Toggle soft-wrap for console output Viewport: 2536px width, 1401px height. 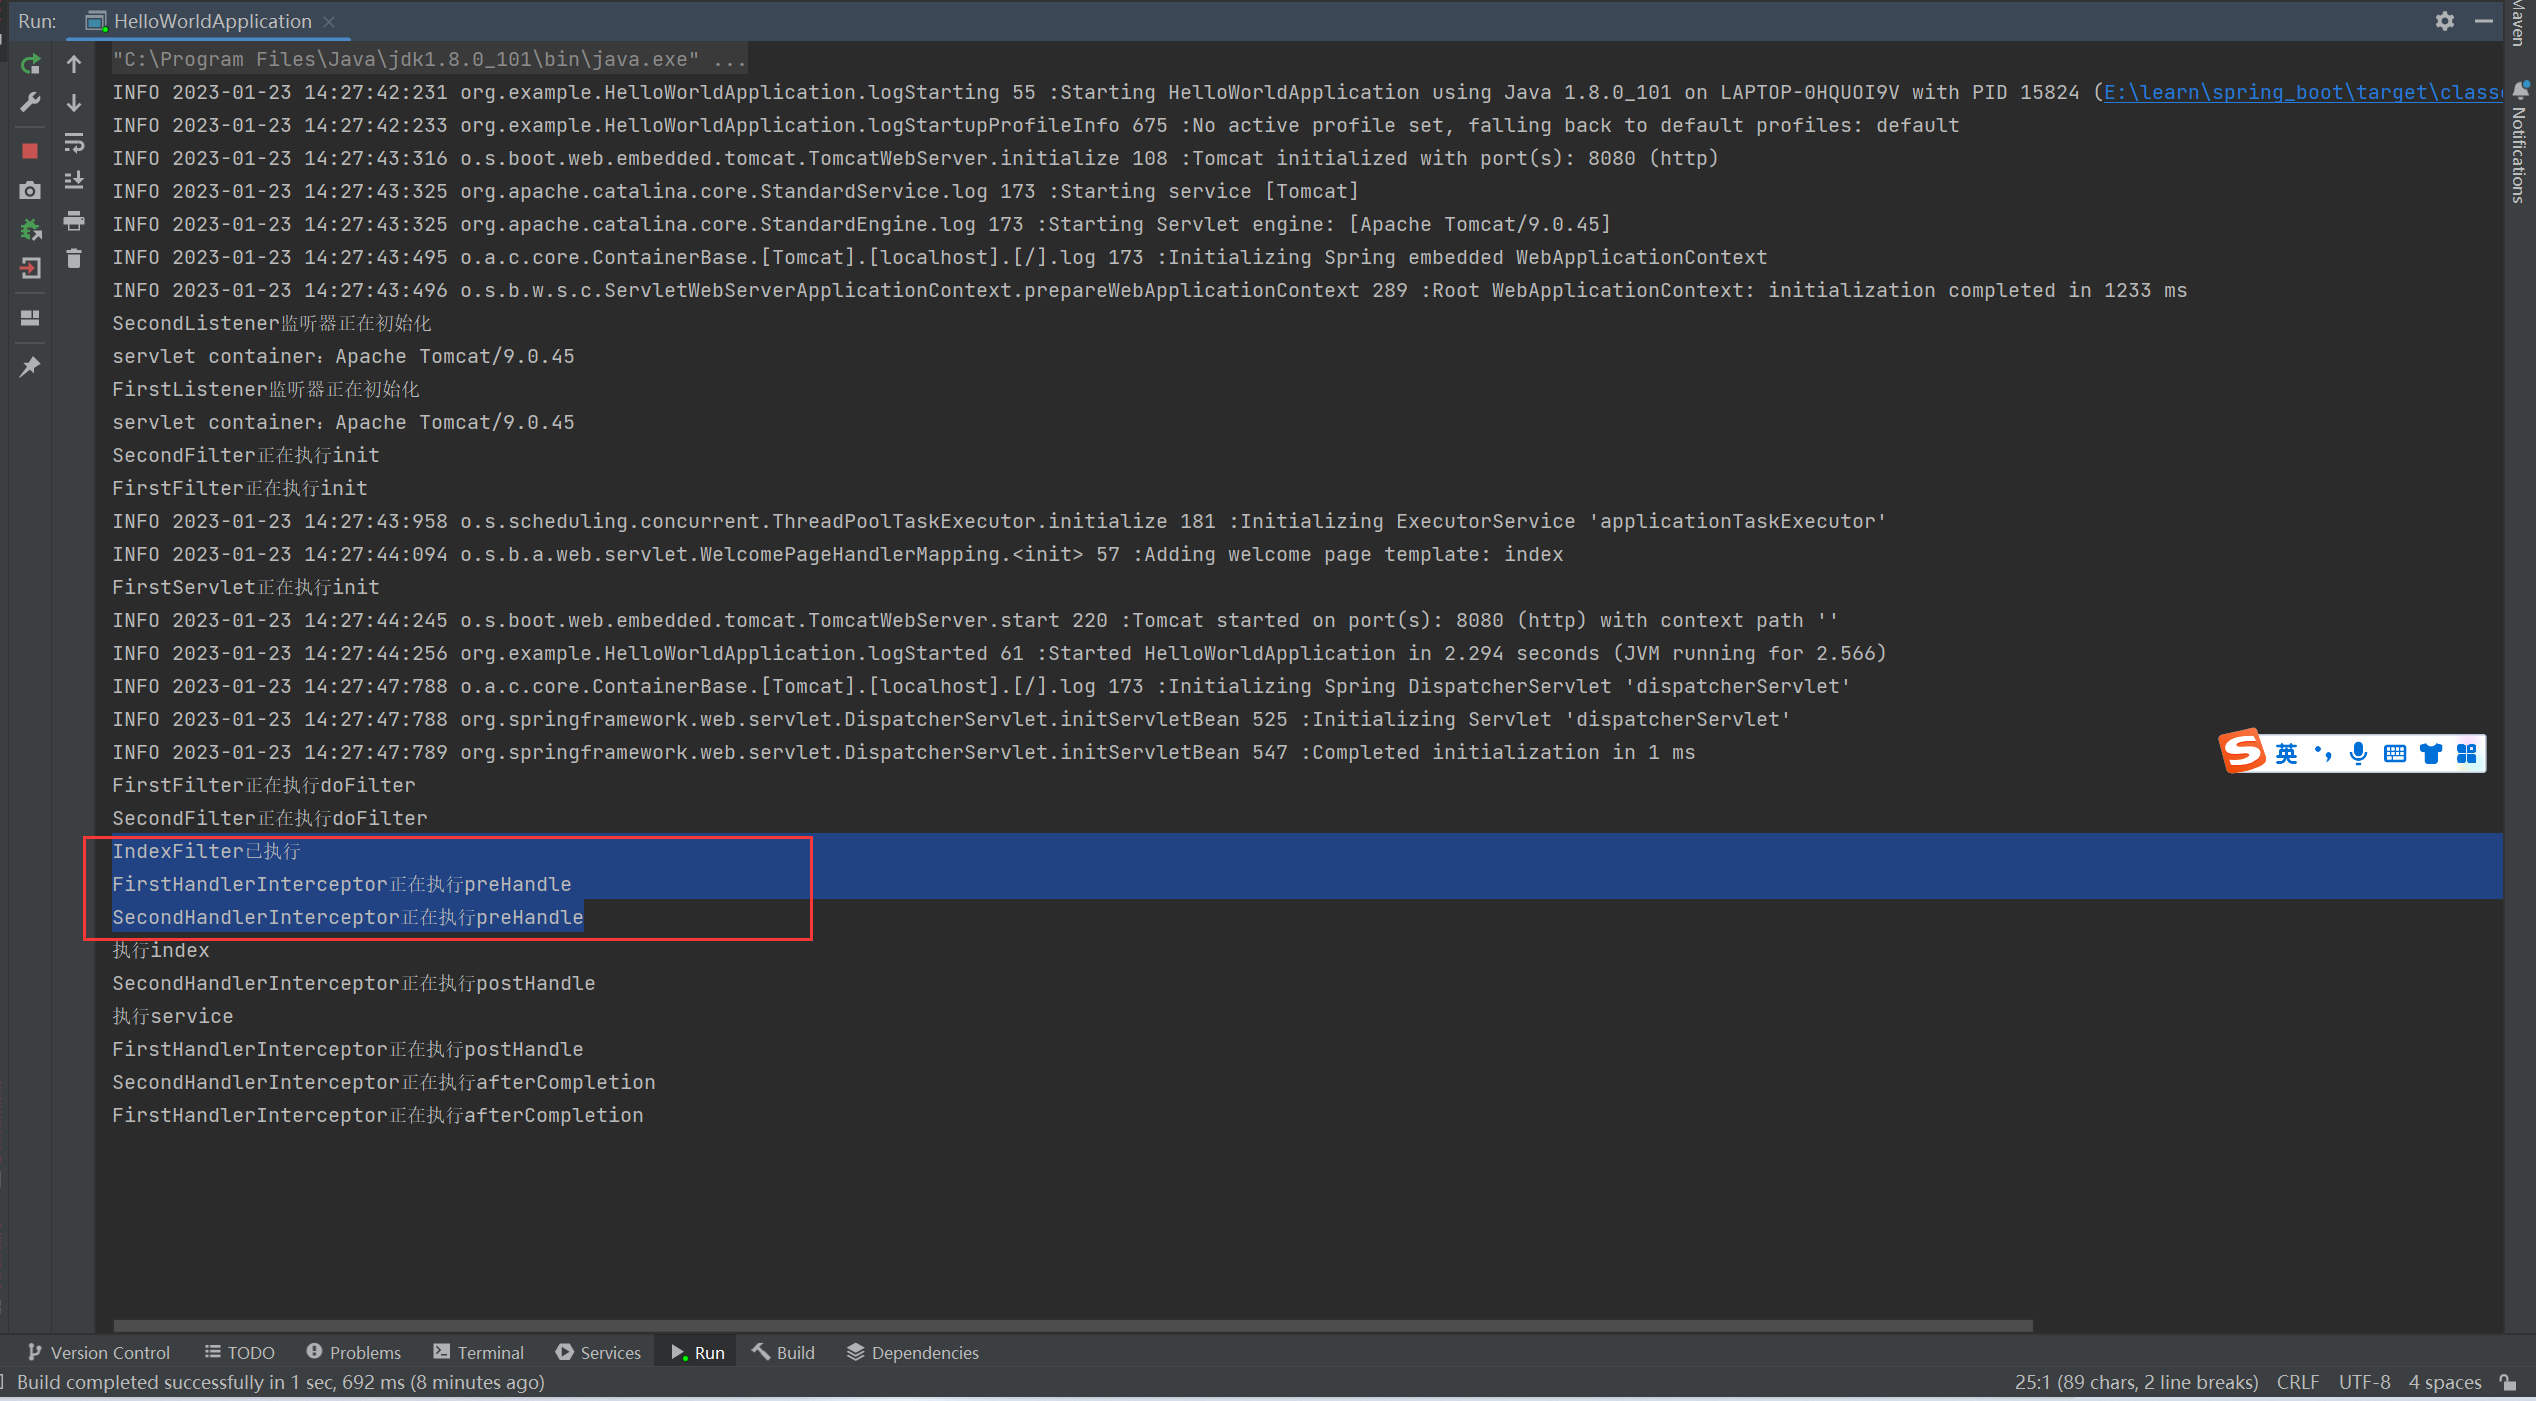tap(74, 142)
